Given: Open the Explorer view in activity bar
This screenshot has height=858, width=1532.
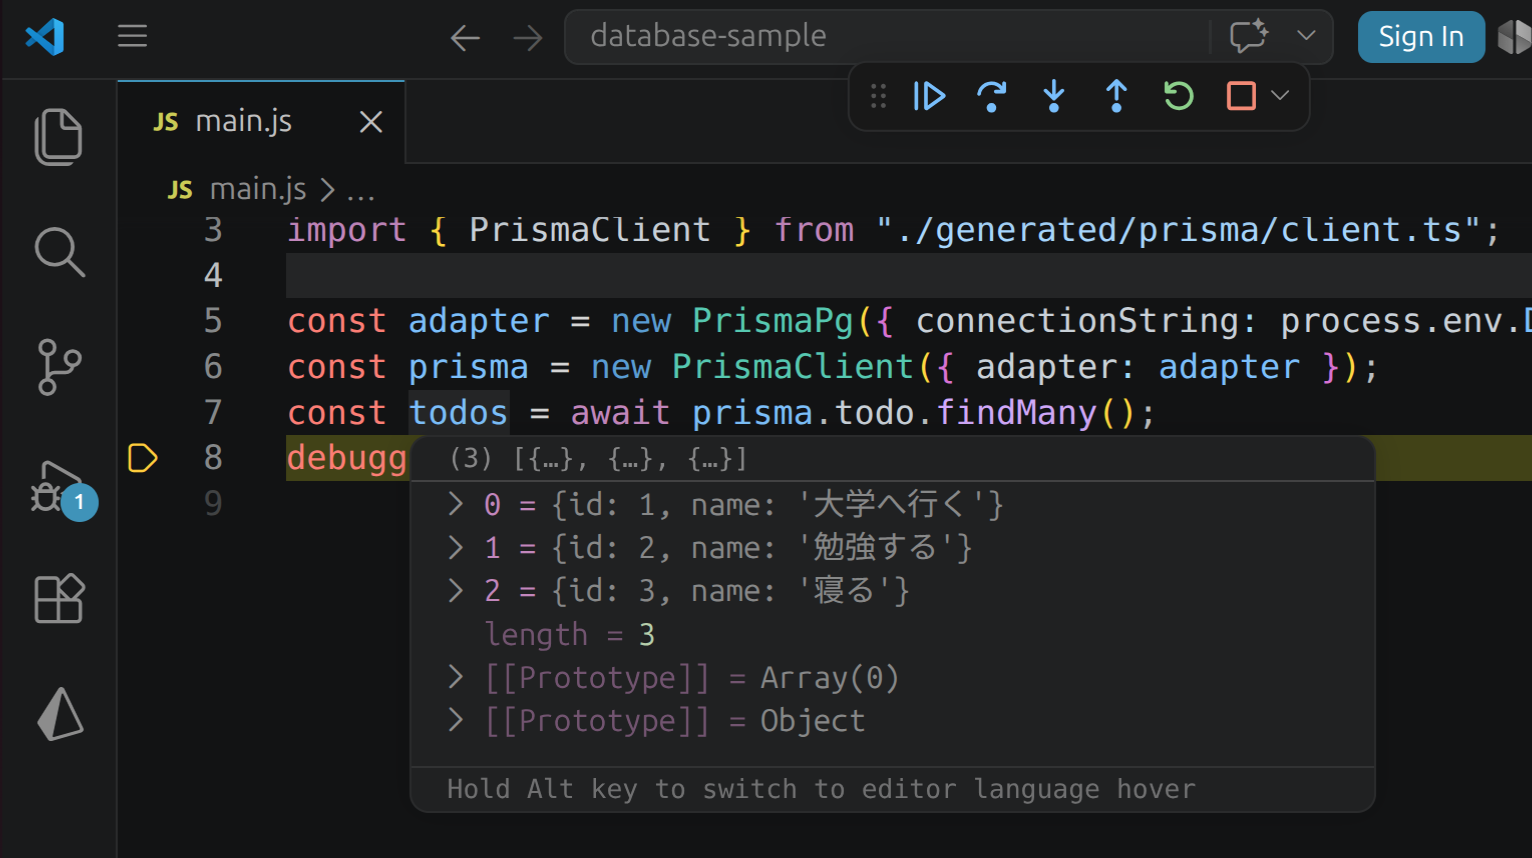Looking at the screenshot, I should (59, 137).
